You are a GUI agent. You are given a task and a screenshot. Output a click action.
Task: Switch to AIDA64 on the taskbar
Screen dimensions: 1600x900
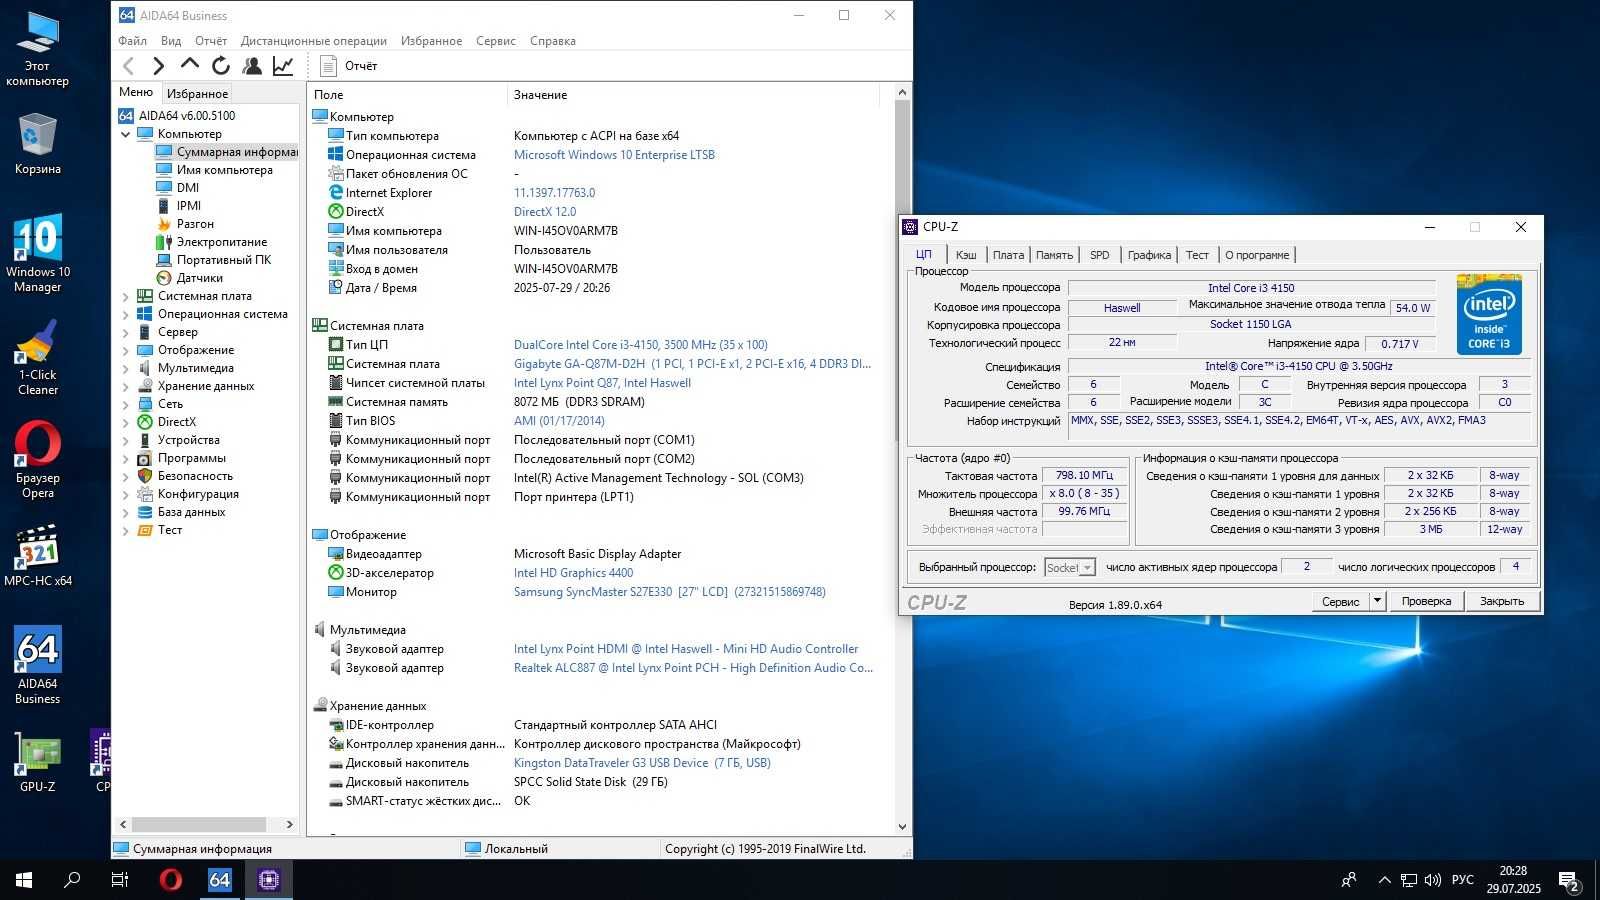coord(219,880)
